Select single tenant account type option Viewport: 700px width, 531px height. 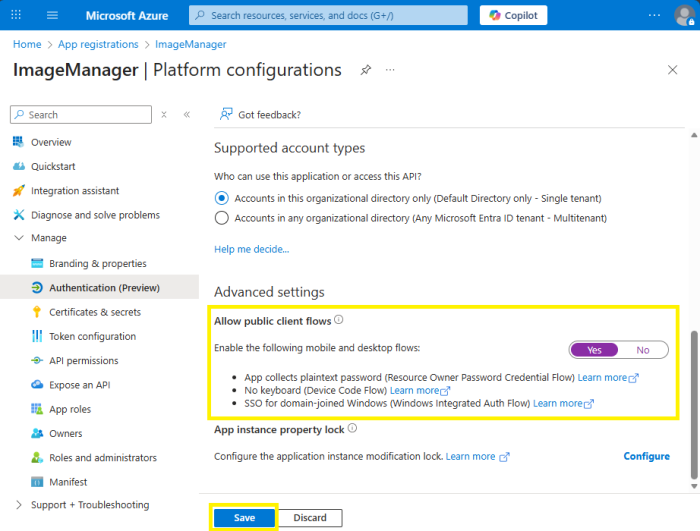click(222, 198)
